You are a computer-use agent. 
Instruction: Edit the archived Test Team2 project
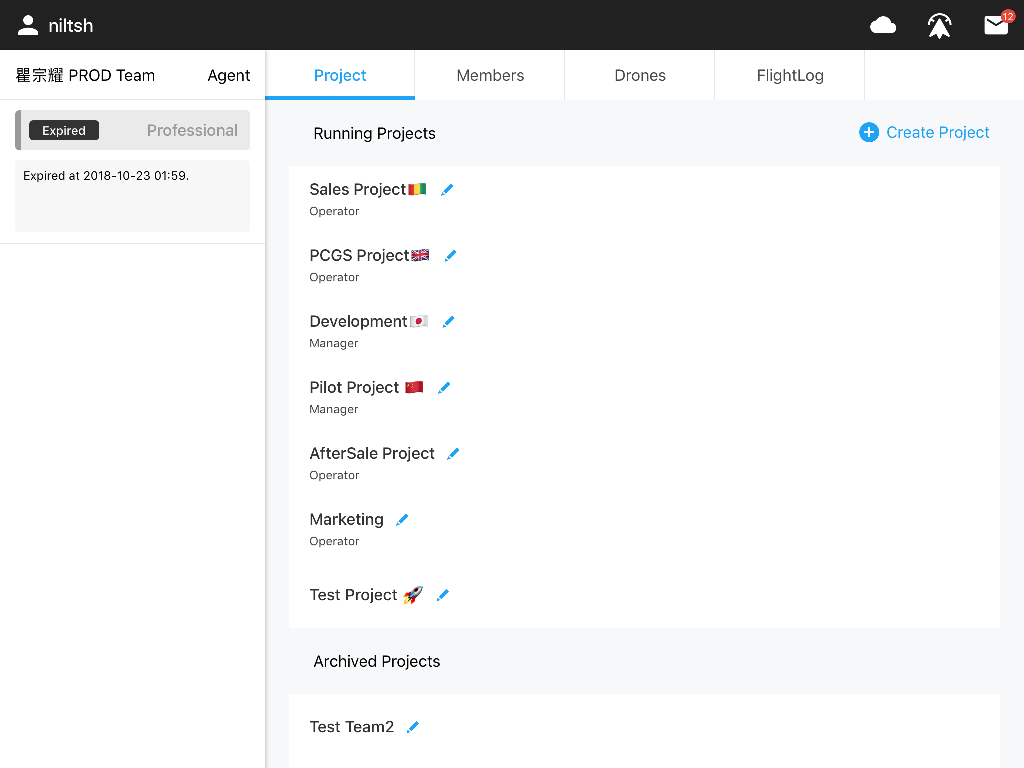412,727
